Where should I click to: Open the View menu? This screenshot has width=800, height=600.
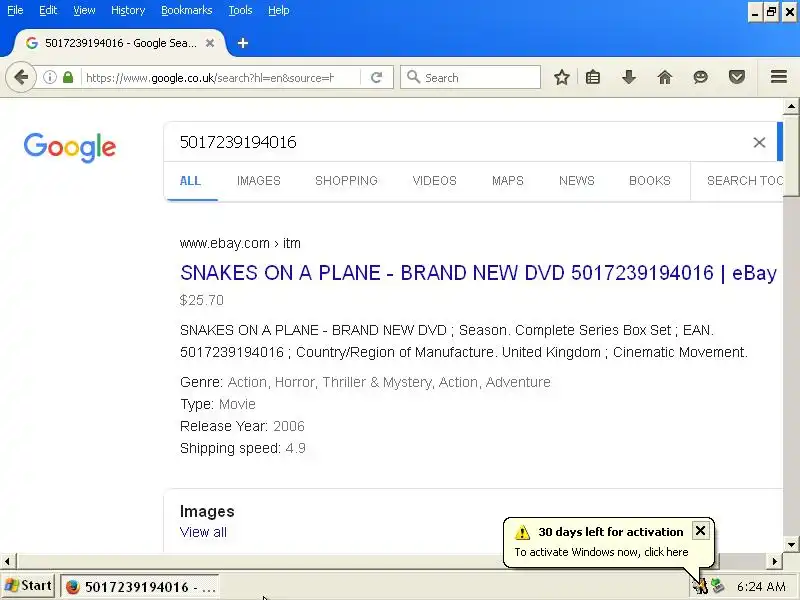pos(84,10)
